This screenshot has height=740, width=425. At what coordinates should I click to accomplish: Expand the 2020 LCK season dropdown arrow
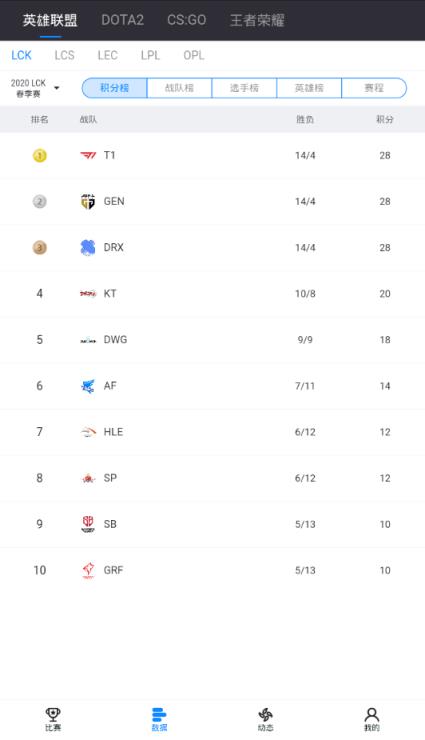pyautogui.click(x=57, y=88)
